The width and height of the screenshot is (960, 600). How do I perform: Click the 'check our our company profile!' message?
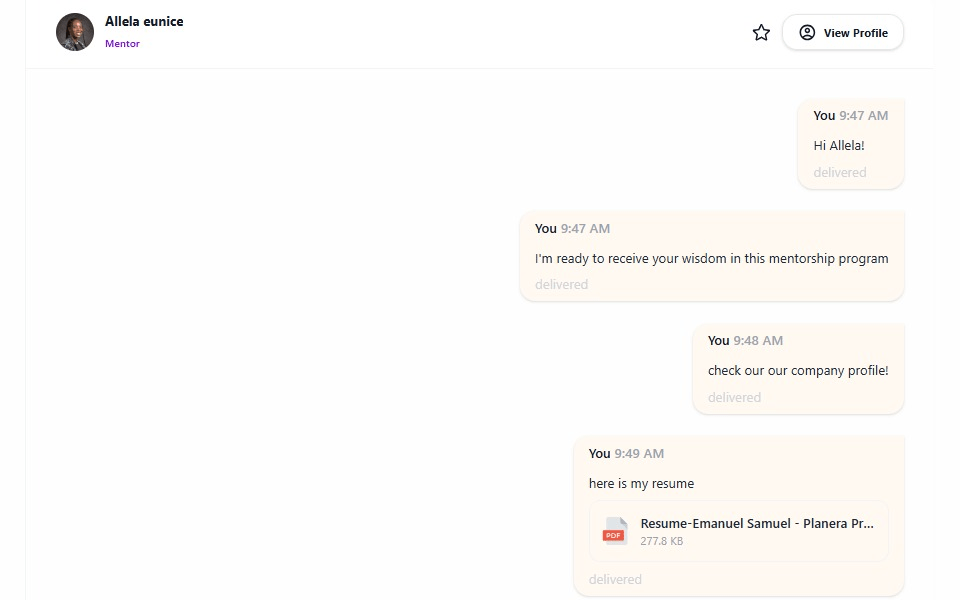click(x=798, y=370)
